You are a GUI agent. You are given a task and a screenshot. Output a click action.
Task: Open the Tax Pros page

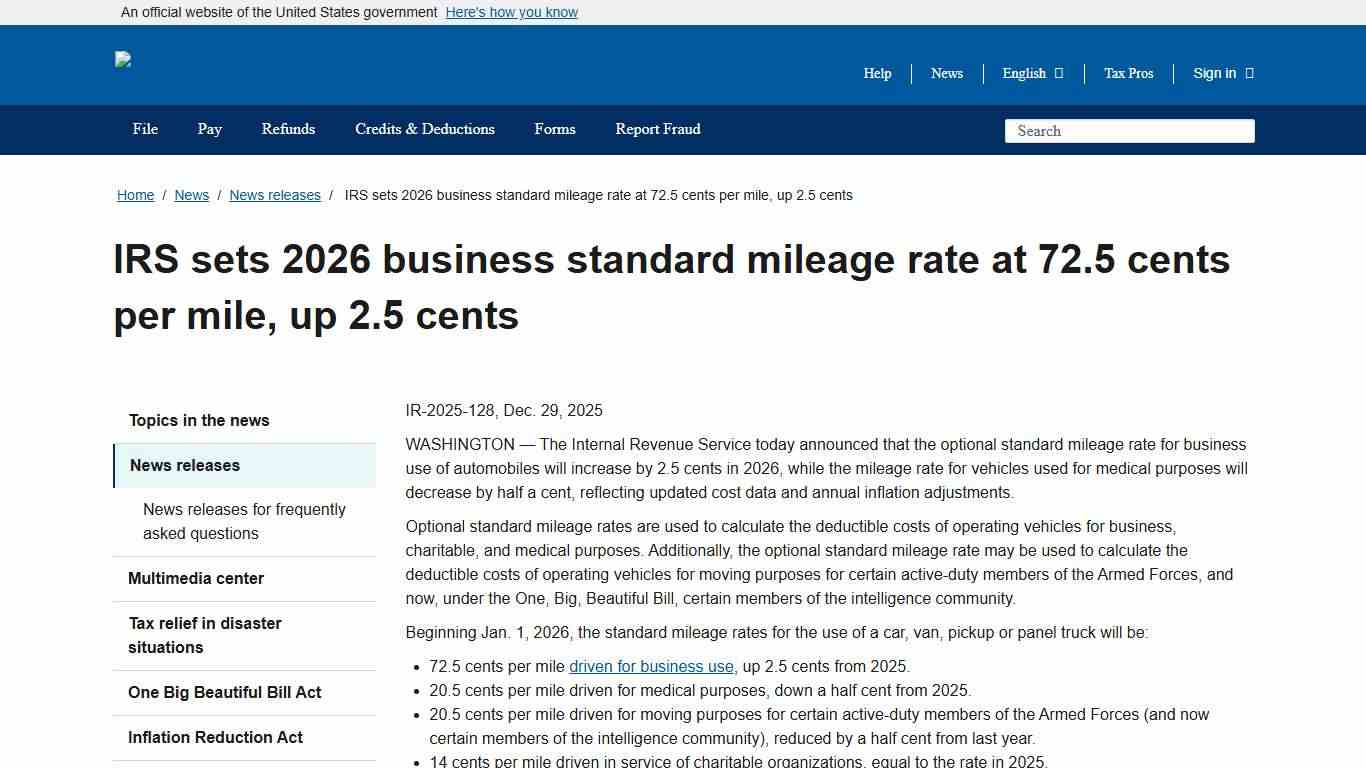pos(1128,73)
